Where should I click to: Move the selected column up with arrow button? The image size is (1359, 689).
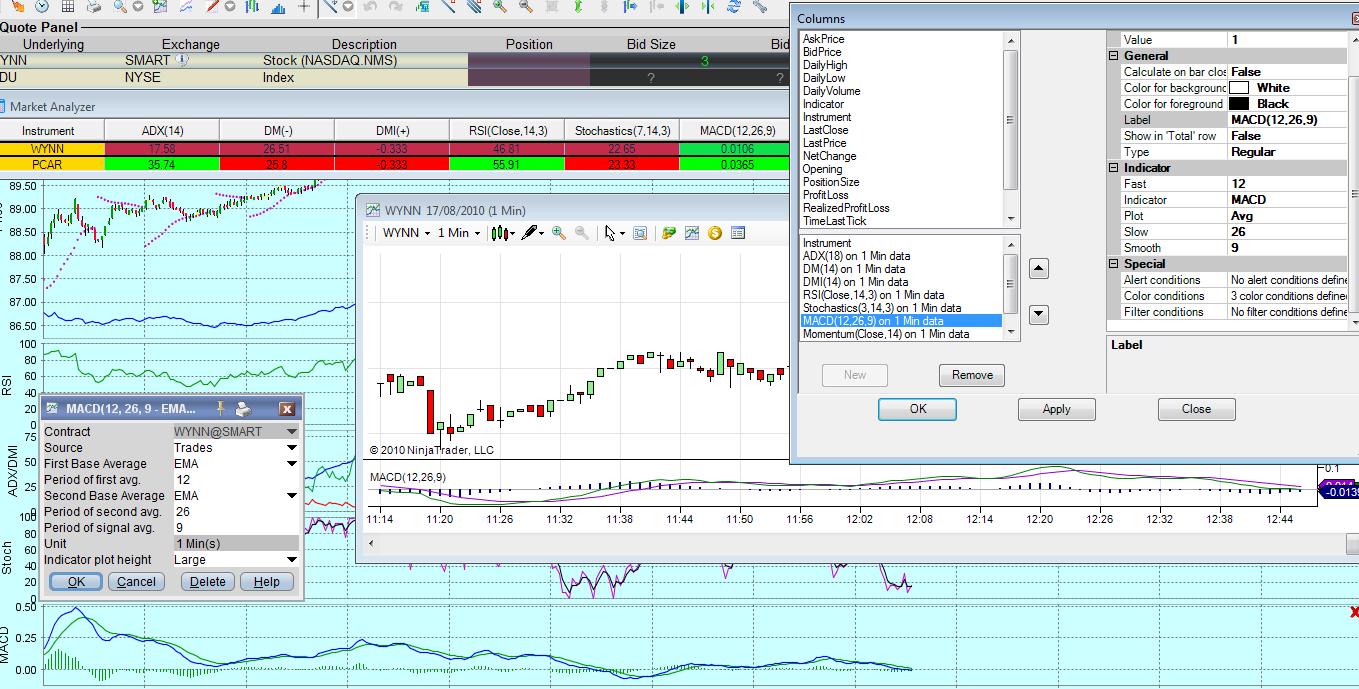click(1038, 268)
